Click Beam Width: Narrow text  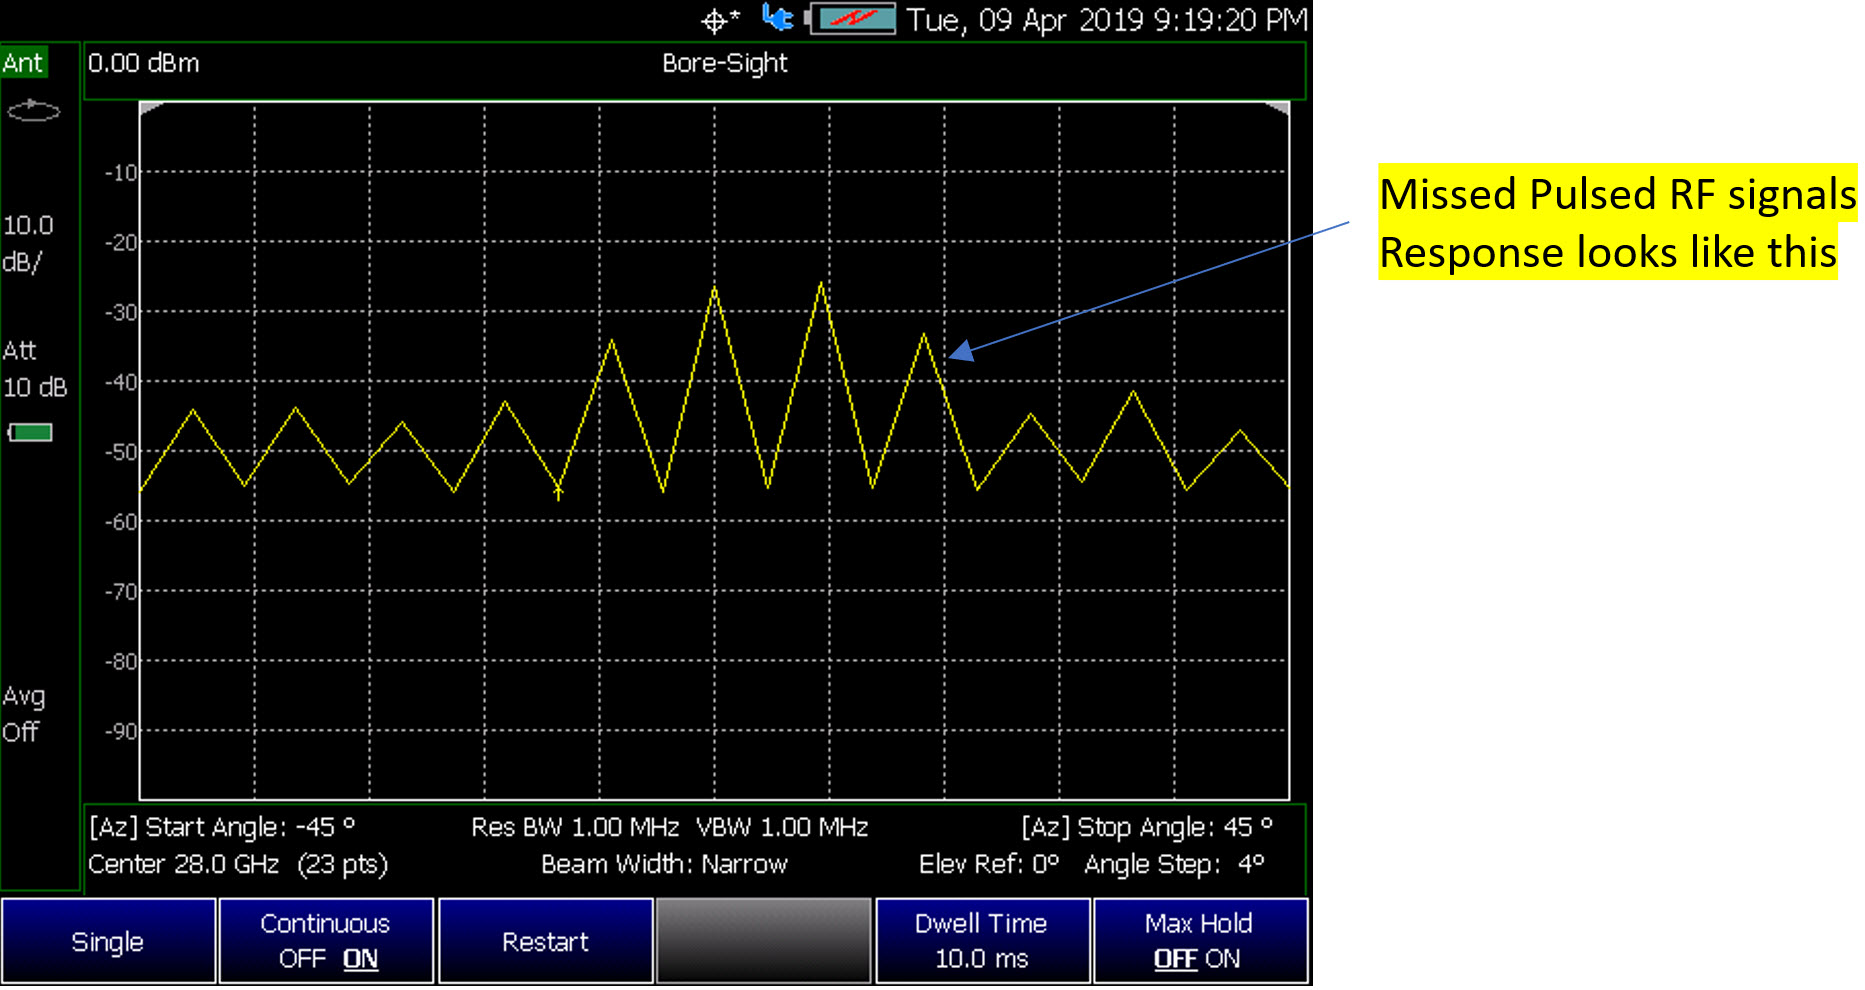click(664, 864)
